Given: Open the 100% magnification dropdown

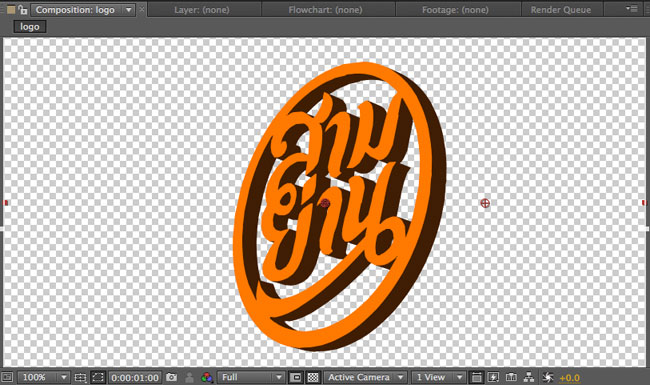Looking at the screenshot, I should tap(43, 377).
